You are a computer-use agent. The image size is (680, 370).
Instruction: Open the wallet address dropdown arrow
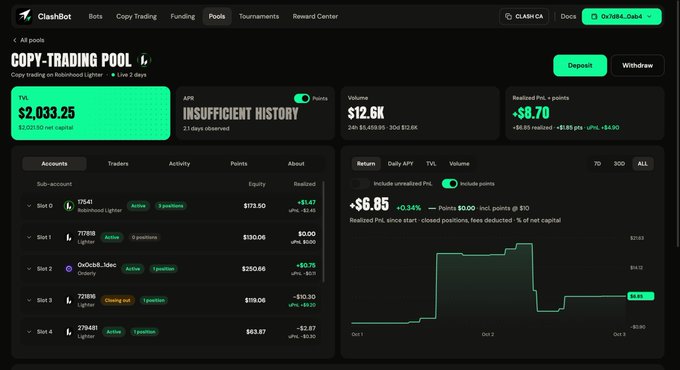click(x=649, y=16)
